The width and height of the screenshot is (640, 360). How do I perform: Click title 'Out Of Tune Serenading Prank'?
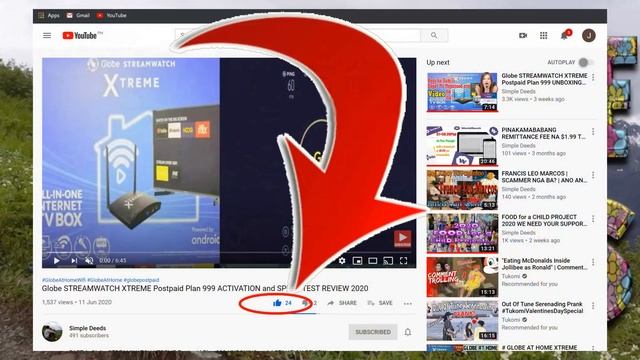pos(542,307)
